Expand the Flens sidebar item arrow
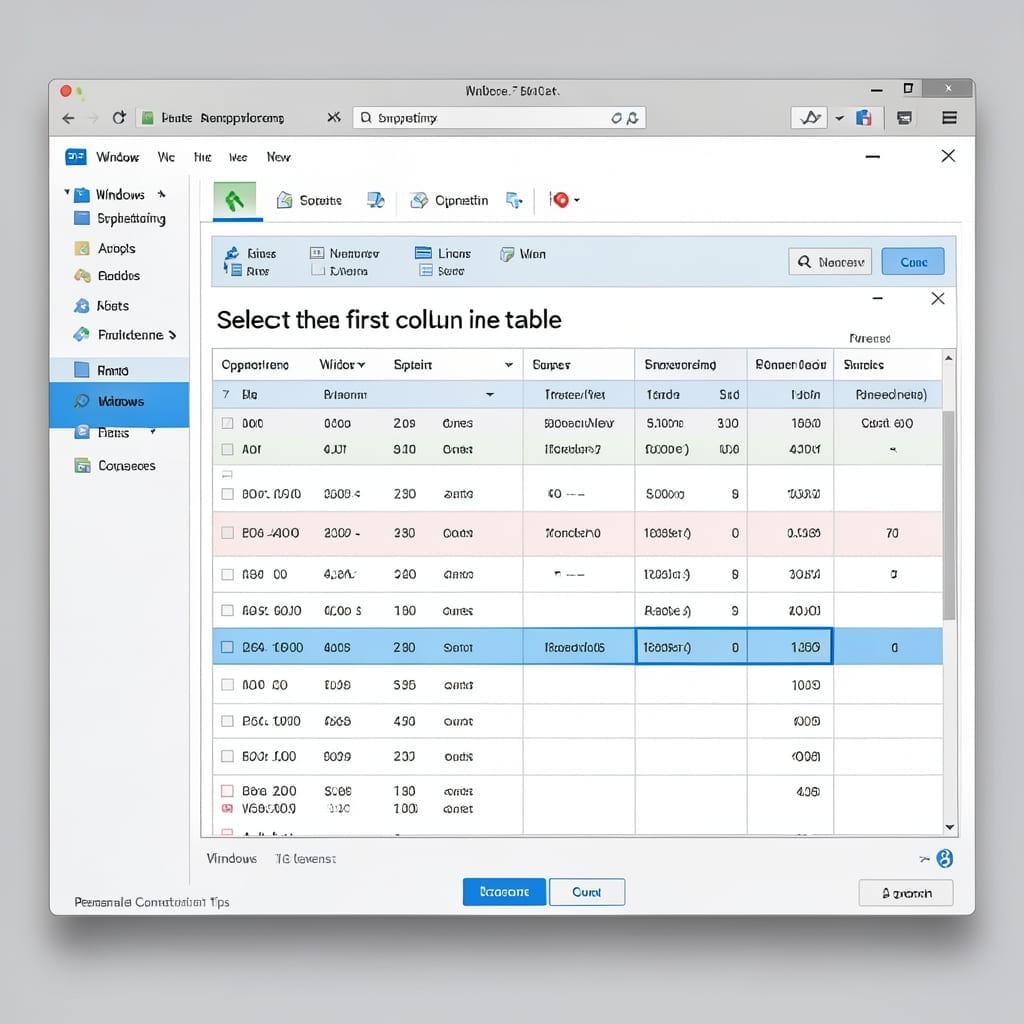Screen dimensions: 1024x1024 [153, 431]
